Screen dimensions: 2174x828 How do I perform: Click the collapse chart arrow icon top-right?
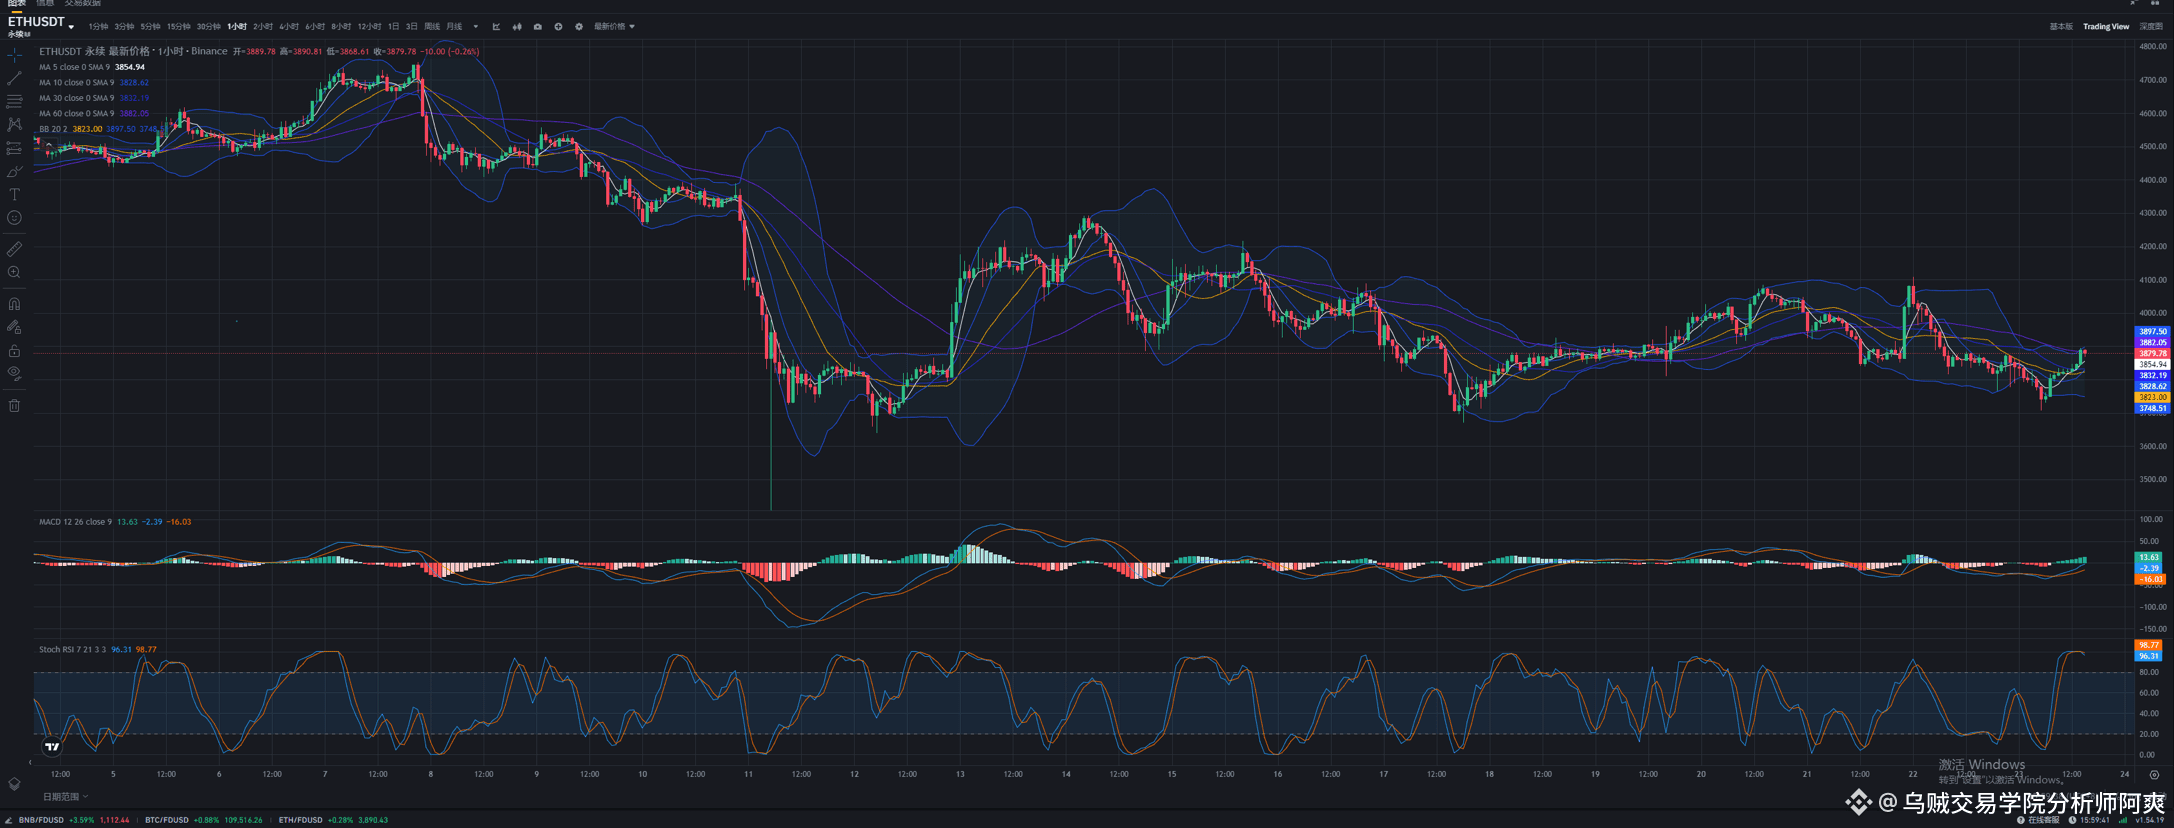(x=2133, y=4)
